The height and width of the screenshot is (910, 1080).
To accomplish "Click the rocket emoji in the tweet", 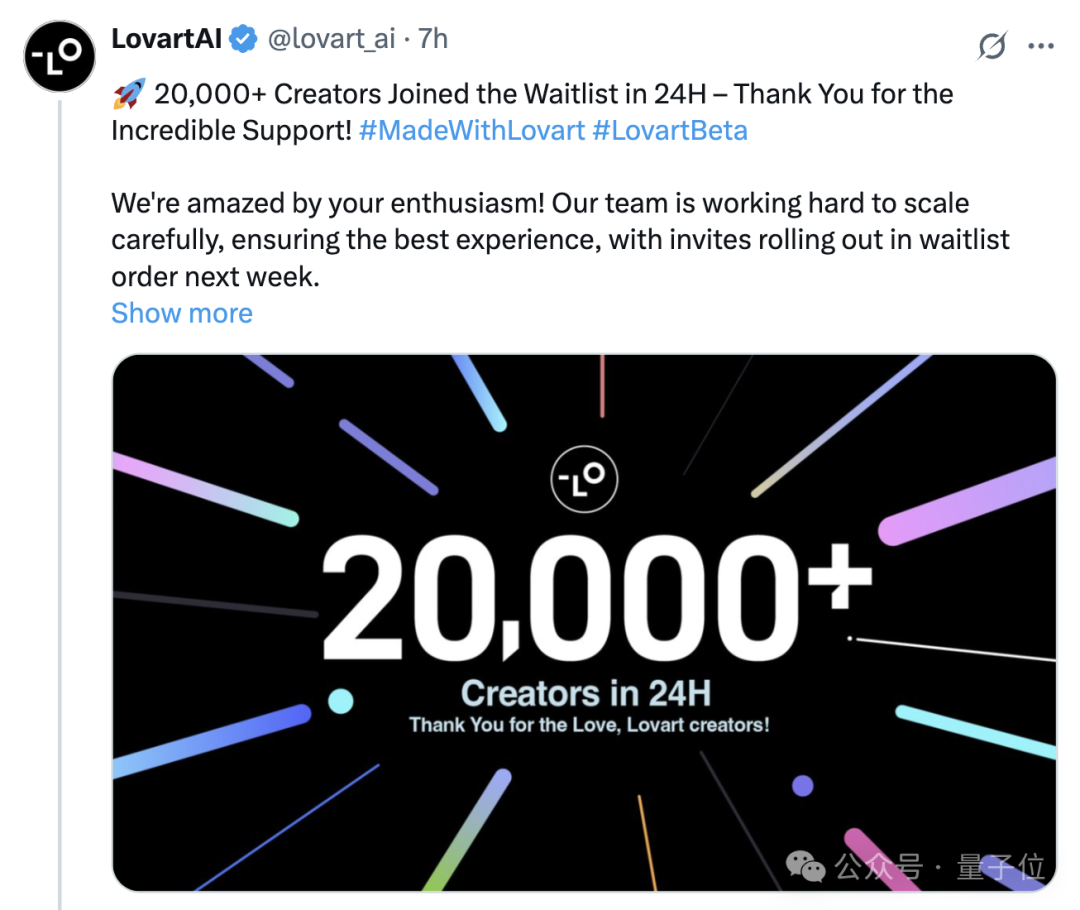I will pos(129,94).
